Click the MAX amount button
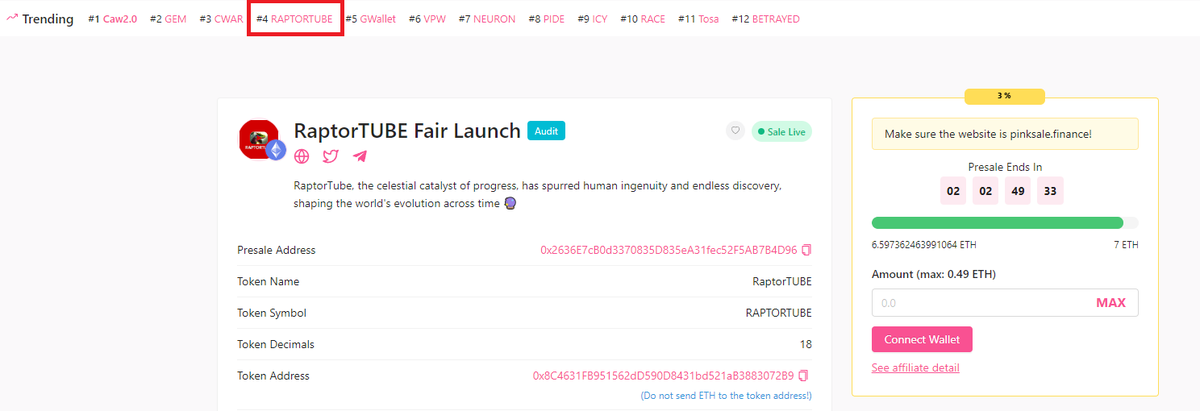This screenshot has height=411, width=1200. [x=1110, y=303]
